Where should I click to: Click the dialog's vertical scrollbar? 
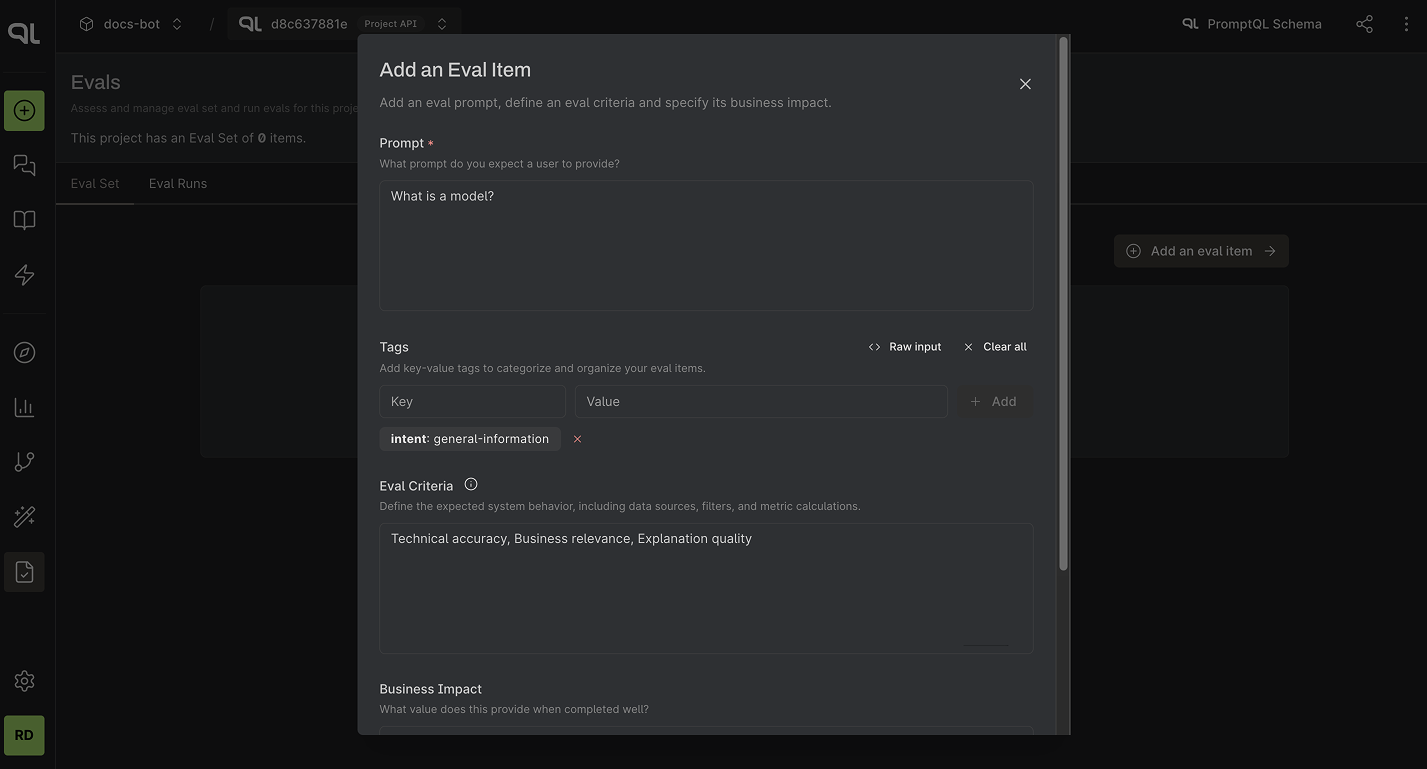1063,305
